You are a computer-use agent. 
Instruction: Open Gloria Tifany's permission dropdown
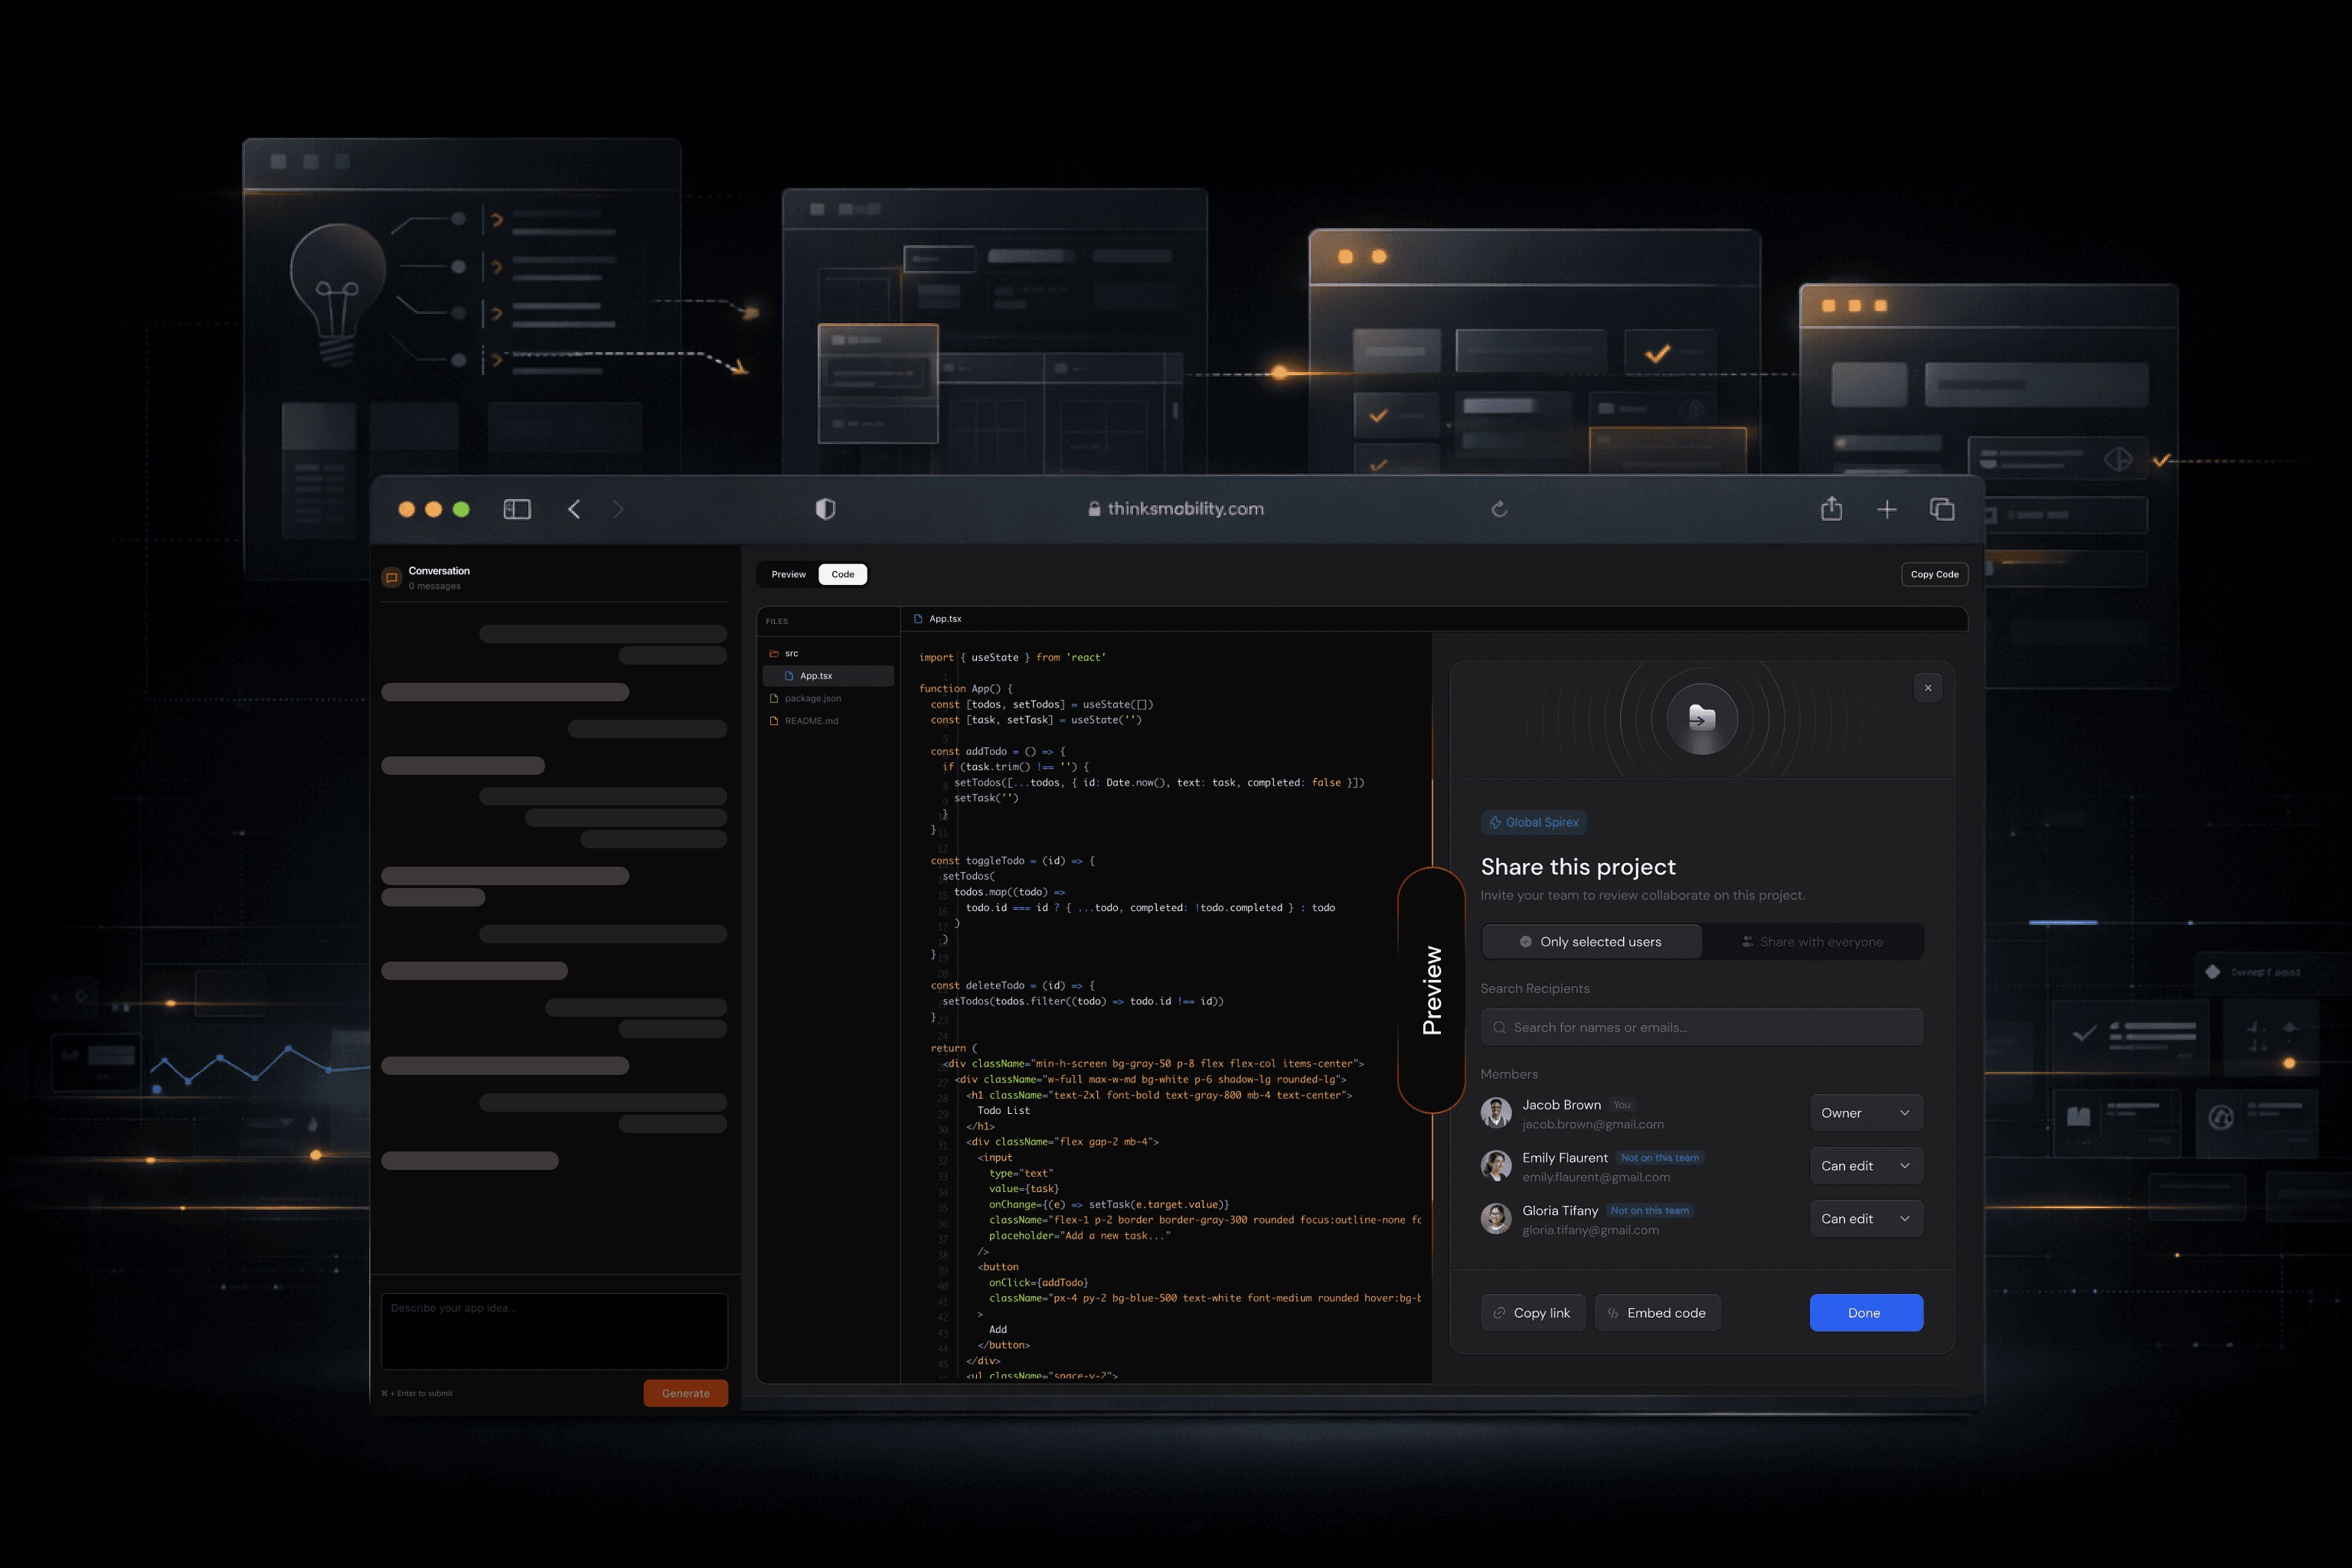click(x=1866, y=1218)
